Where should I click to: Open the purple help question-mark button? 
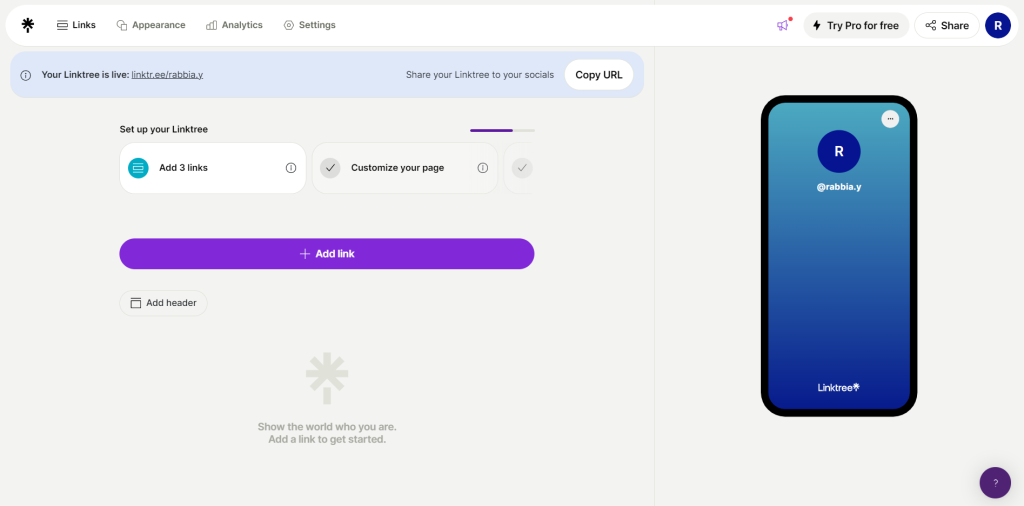pyautogui.click(x=995, y=482)
